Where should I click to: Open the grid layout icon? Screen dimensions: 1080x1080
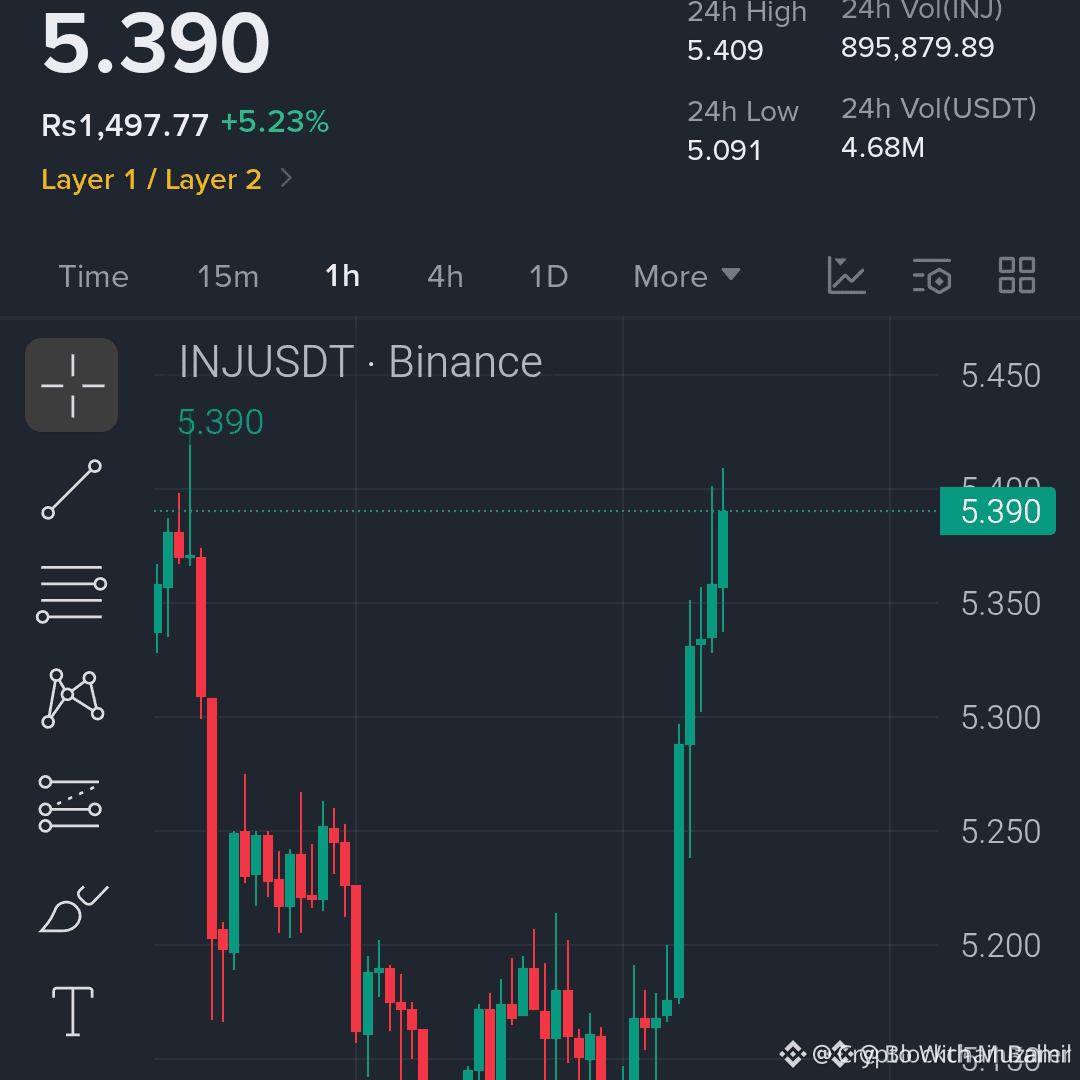1017,276
